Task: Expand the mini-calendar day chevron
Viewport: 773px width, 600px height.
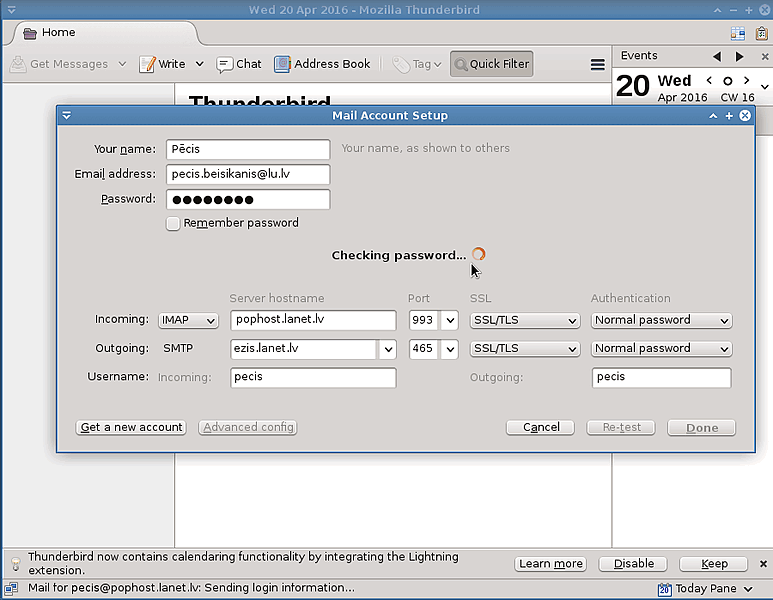Action: (x=764, y=87)
